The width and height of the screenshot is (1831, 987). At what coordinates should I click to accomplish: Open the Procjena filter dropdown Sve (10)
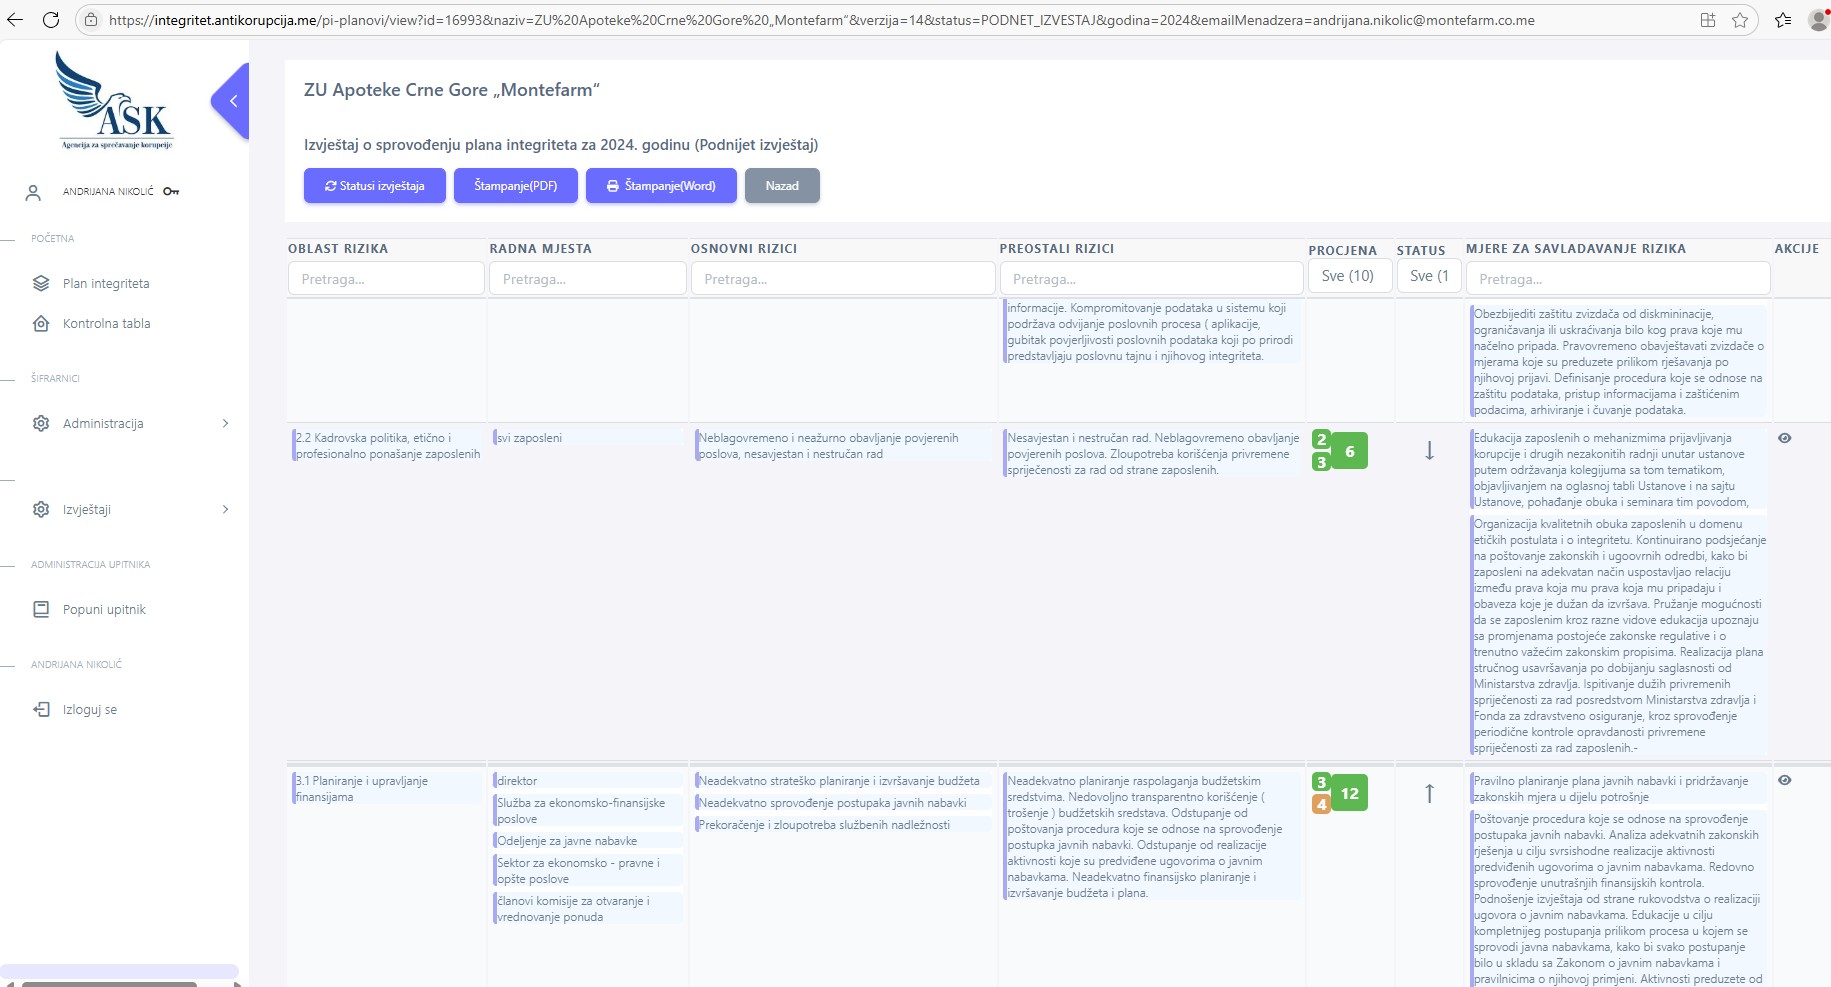[x=1349, y=276]
